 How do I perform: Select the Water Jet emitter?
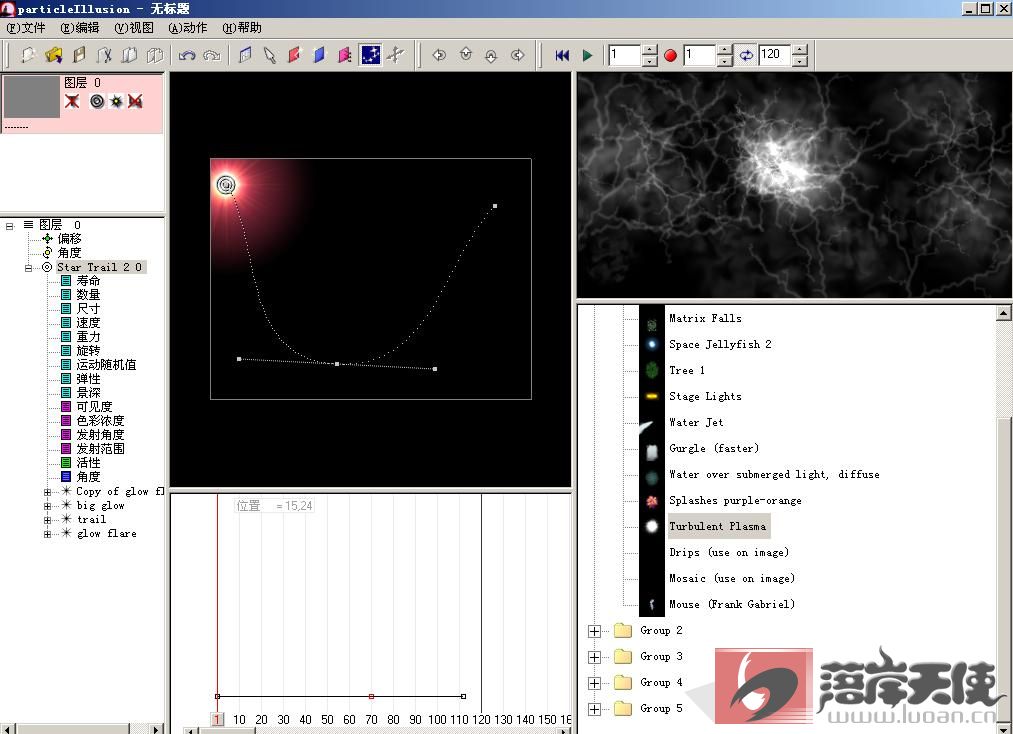(696, 422)
